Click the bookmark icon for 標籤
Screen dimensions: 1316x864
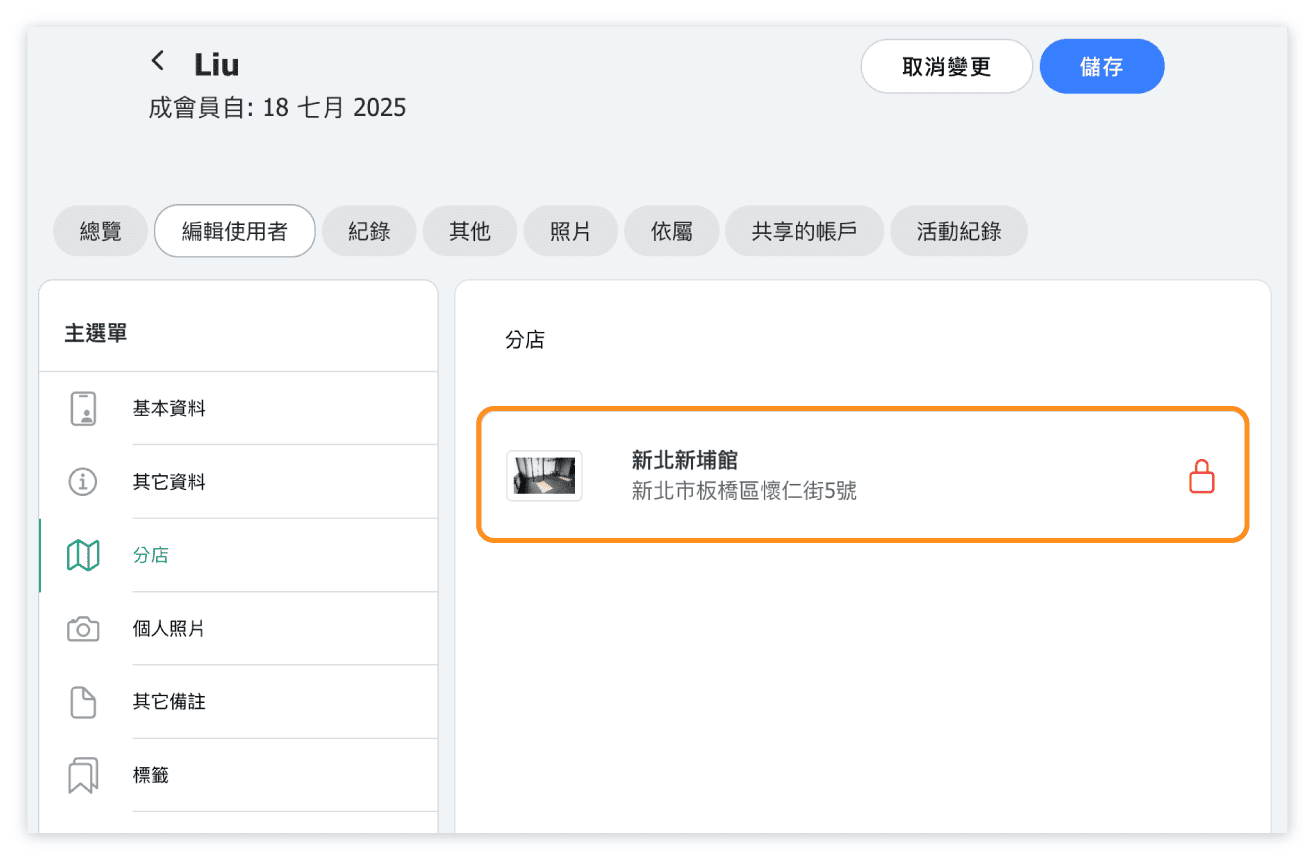coord(83,775)
